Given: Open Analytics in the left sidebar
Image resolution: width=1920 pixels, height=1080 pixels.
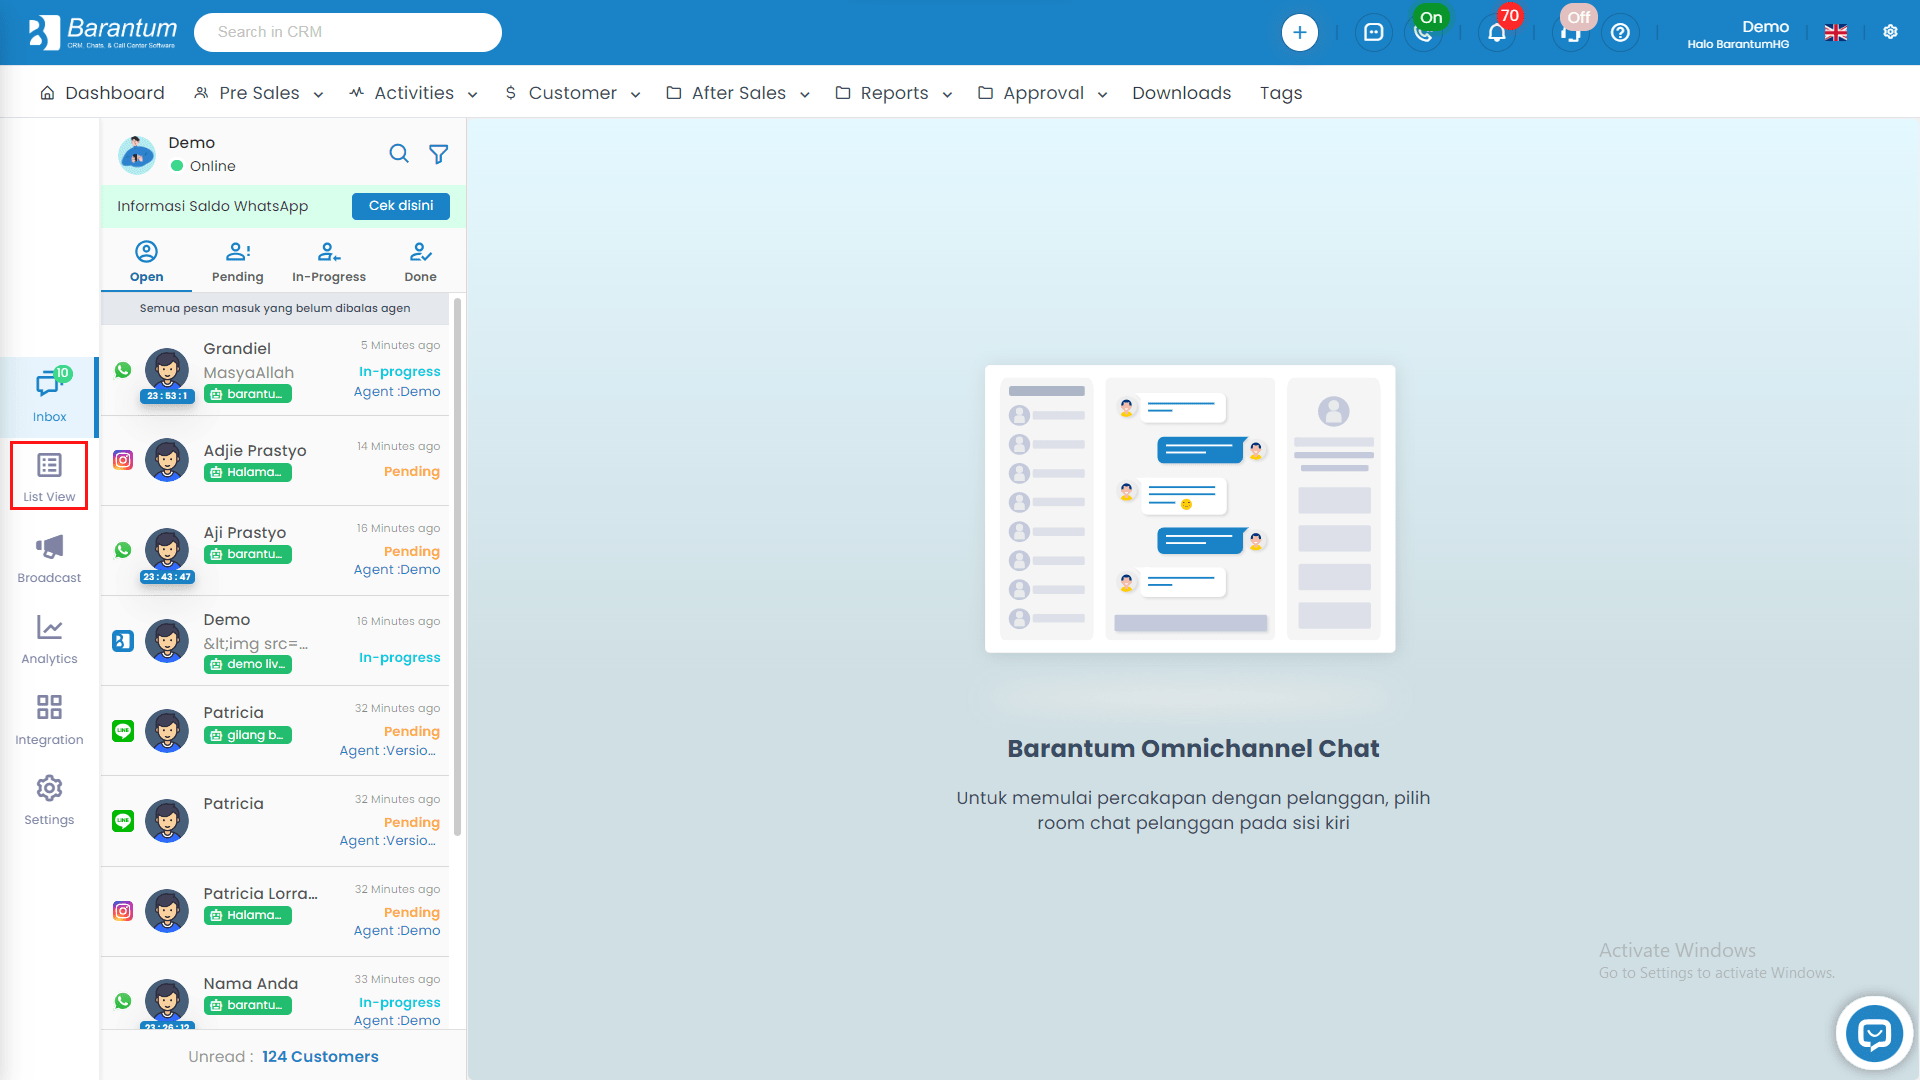Looking at the screenshot, I should coord(49,638).
